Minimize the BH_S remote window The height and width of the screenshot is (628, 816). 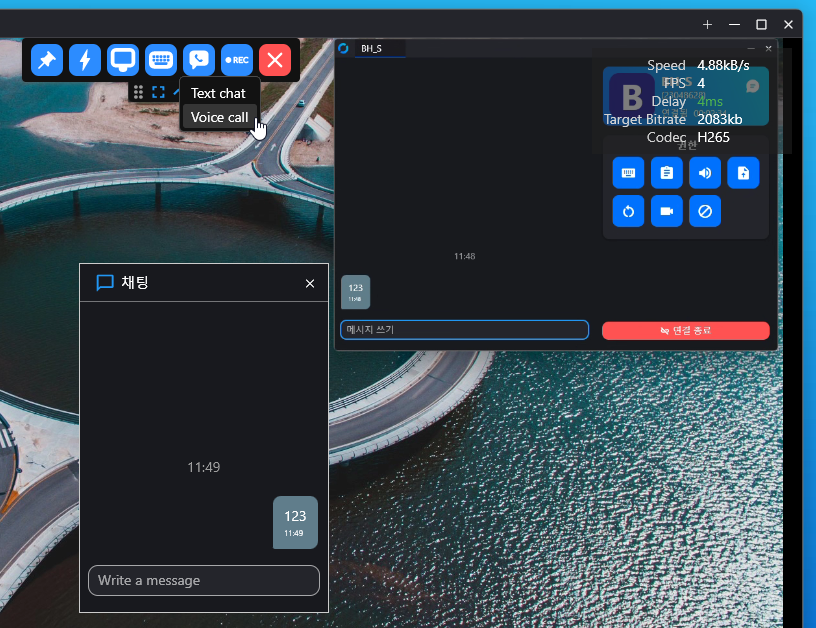tap(751, 48)
